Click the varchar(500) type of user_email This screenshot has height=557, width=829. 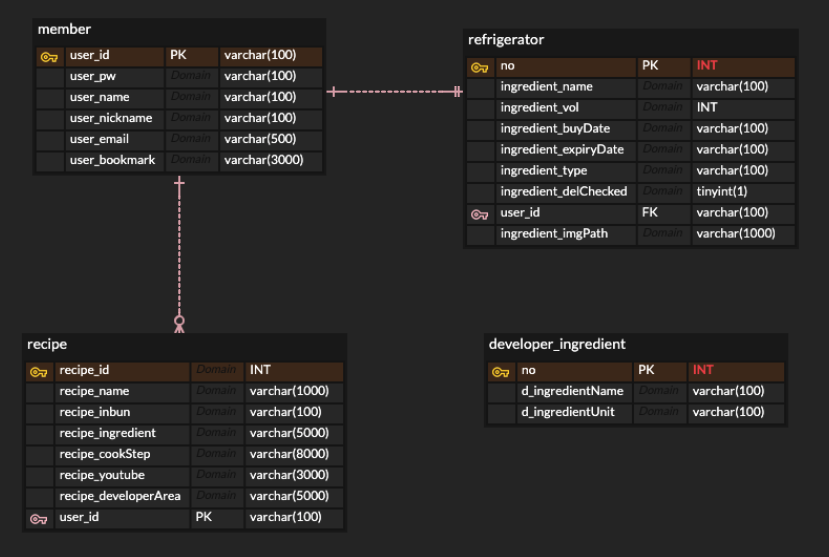[x=260, y=139]
